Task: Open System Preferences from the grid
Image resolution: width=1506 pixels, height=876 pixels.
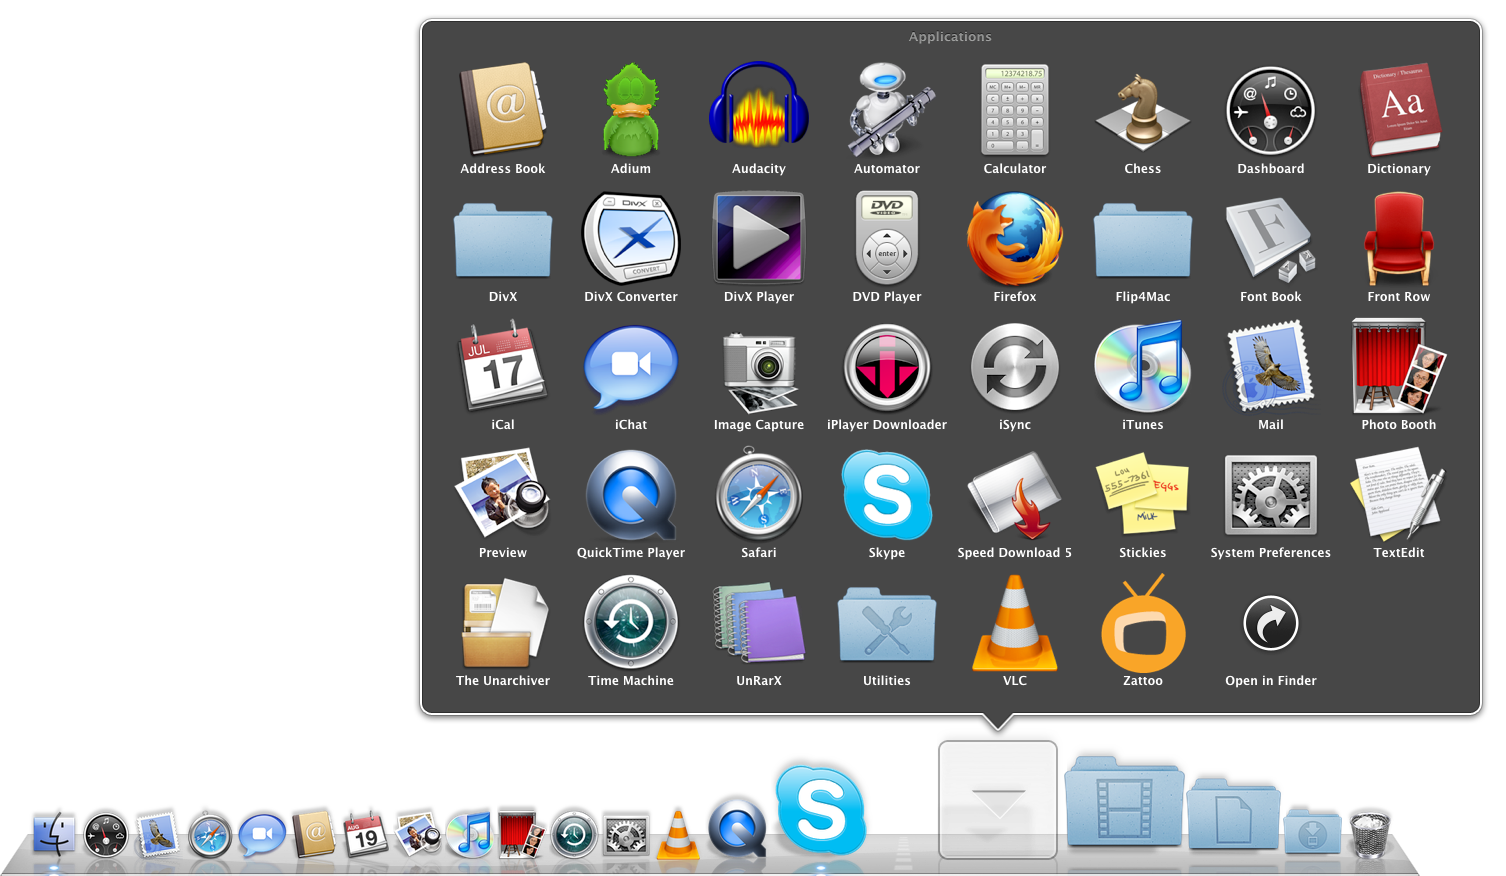Action: pyautogui.click(x=1271, y=494)
